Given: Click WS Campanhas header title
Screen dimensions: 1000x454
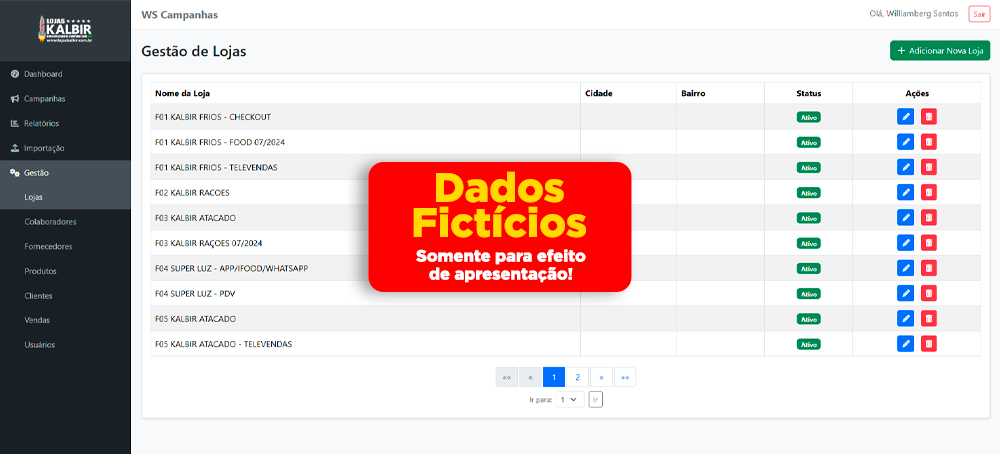Looking at the screenshot, I should click(180, 15).
